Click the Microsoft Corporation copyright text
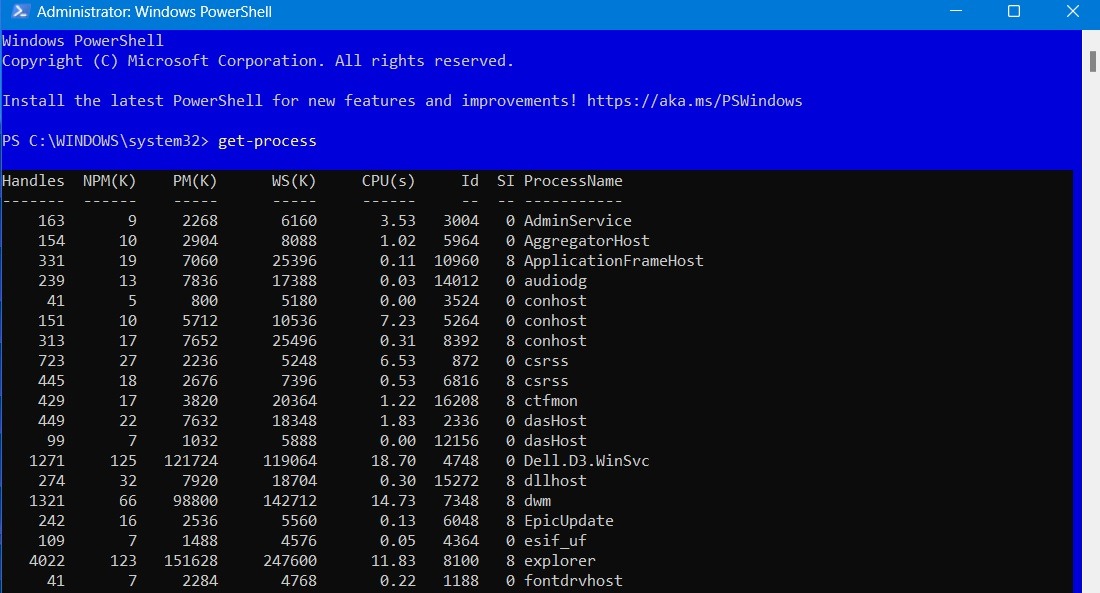 pyautogui.click(x=255, y=60)
